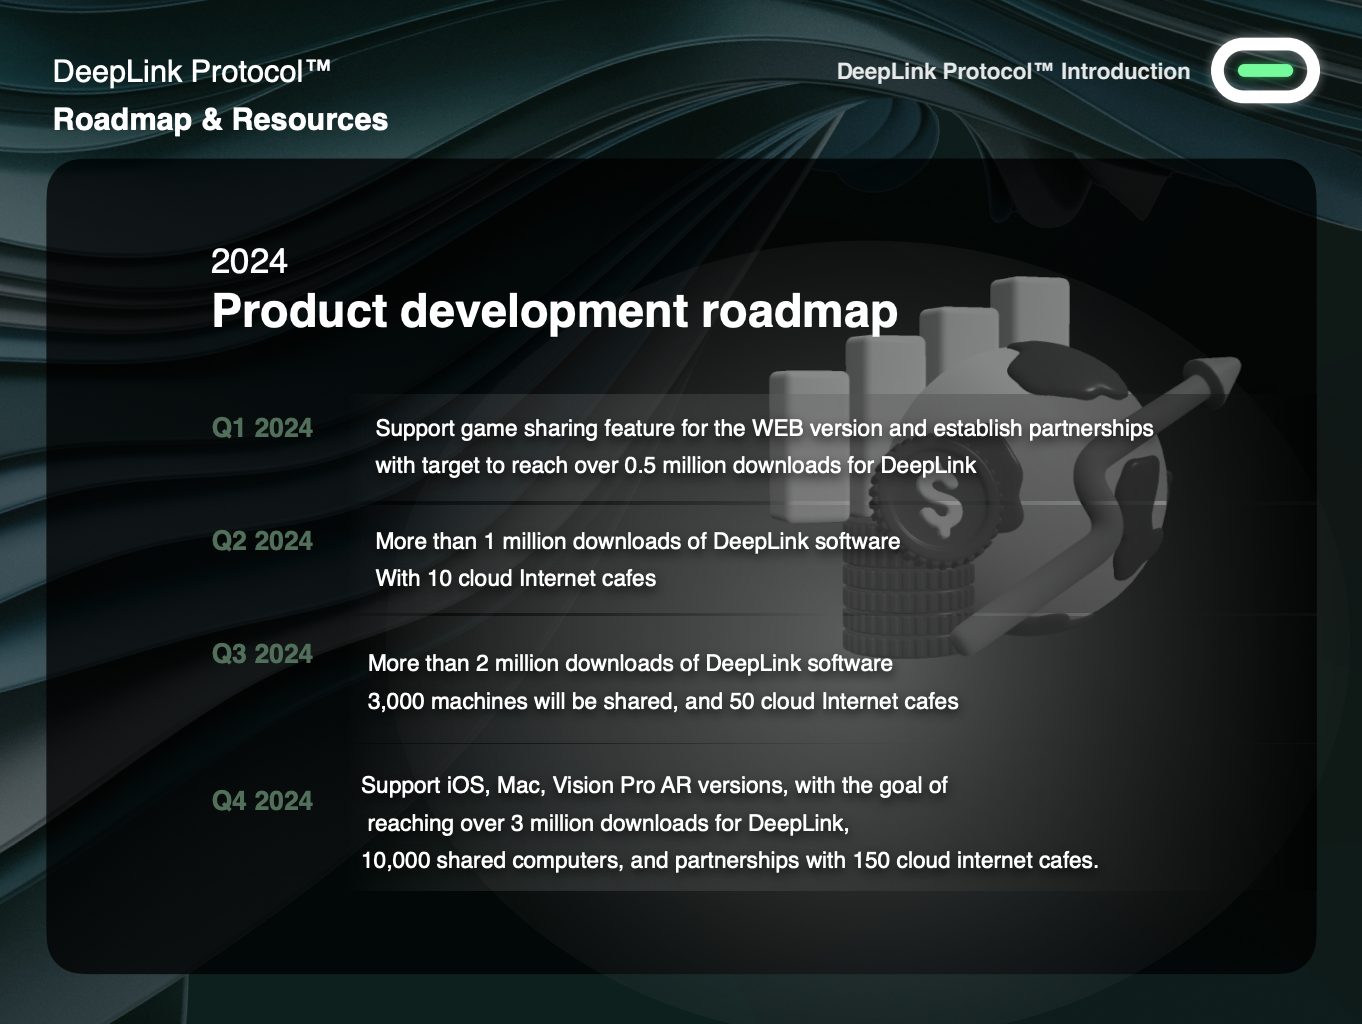1362x1024 pixels.
Task: Click the "Roadmap & Resources" subtitle
Action: [x=220, y=119]
